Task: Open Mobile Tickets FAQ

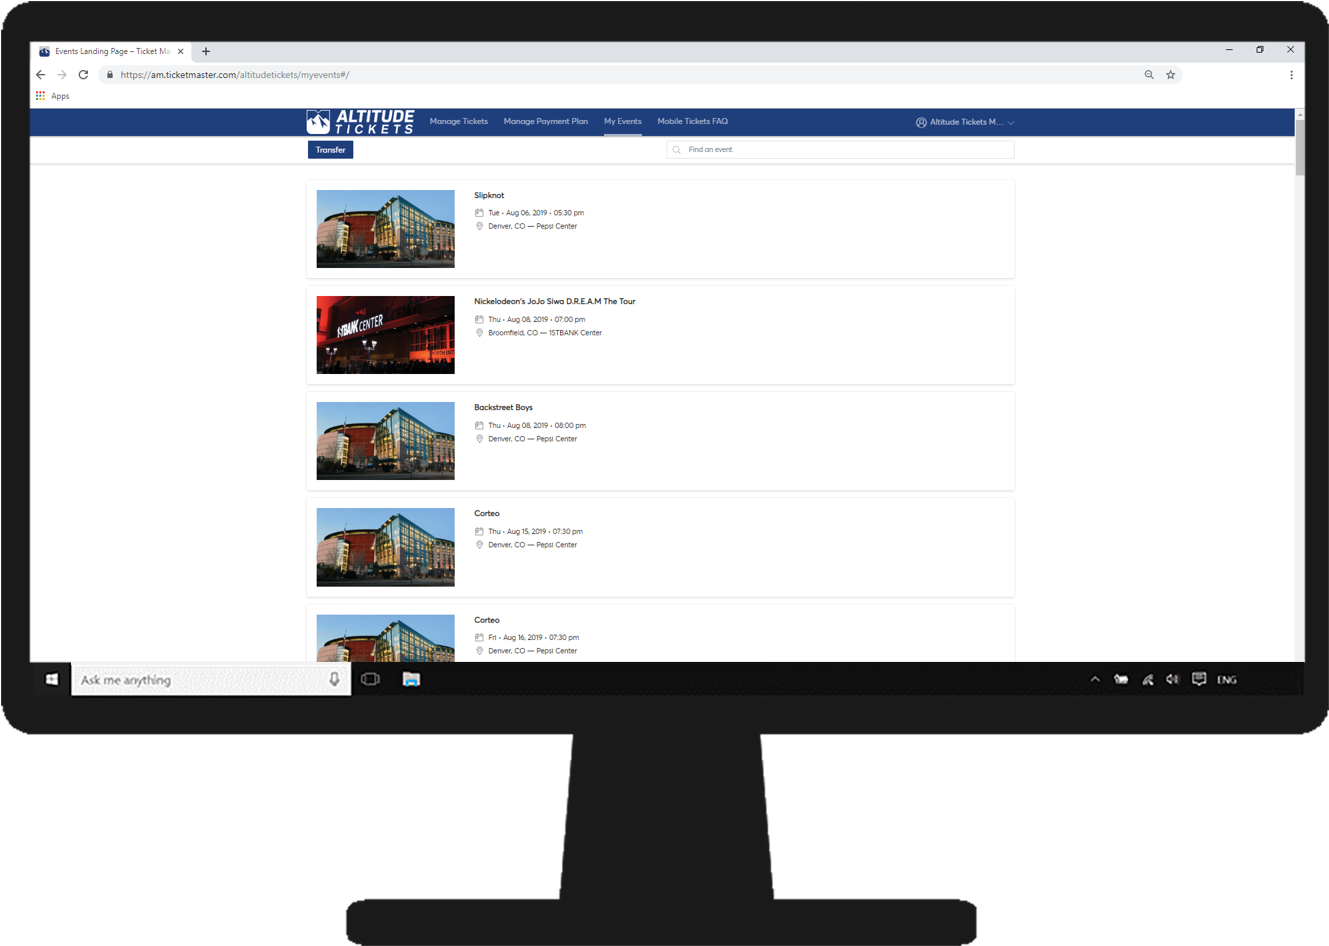Action: click(x=692, y=122)
